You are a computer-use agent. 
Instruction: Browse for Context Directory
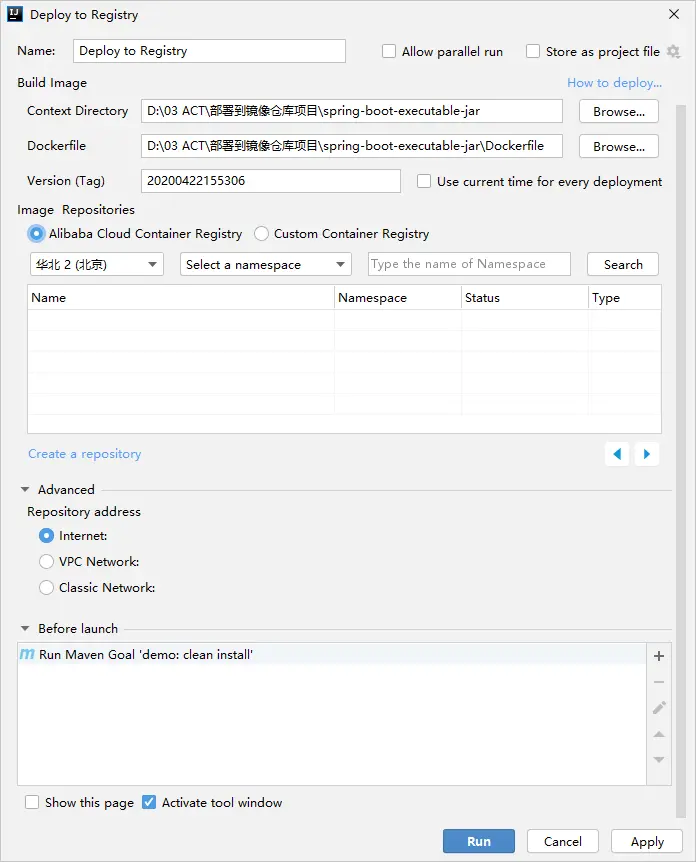tap(619, 112)
